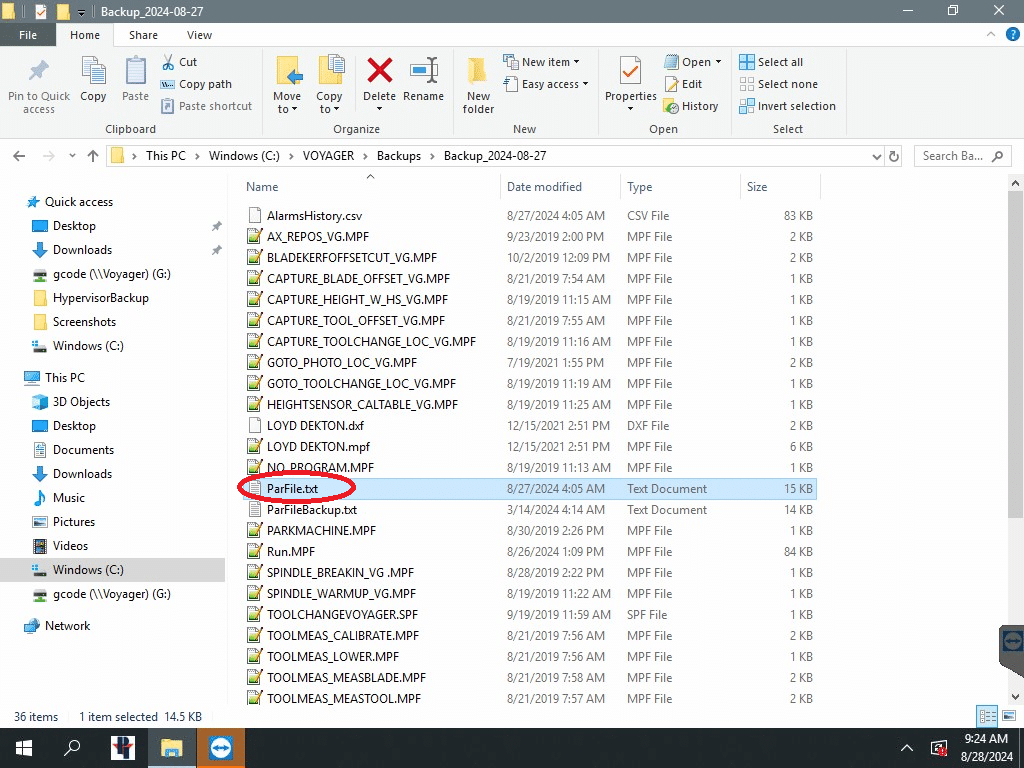Refresh the current folder view

point(894,156)
